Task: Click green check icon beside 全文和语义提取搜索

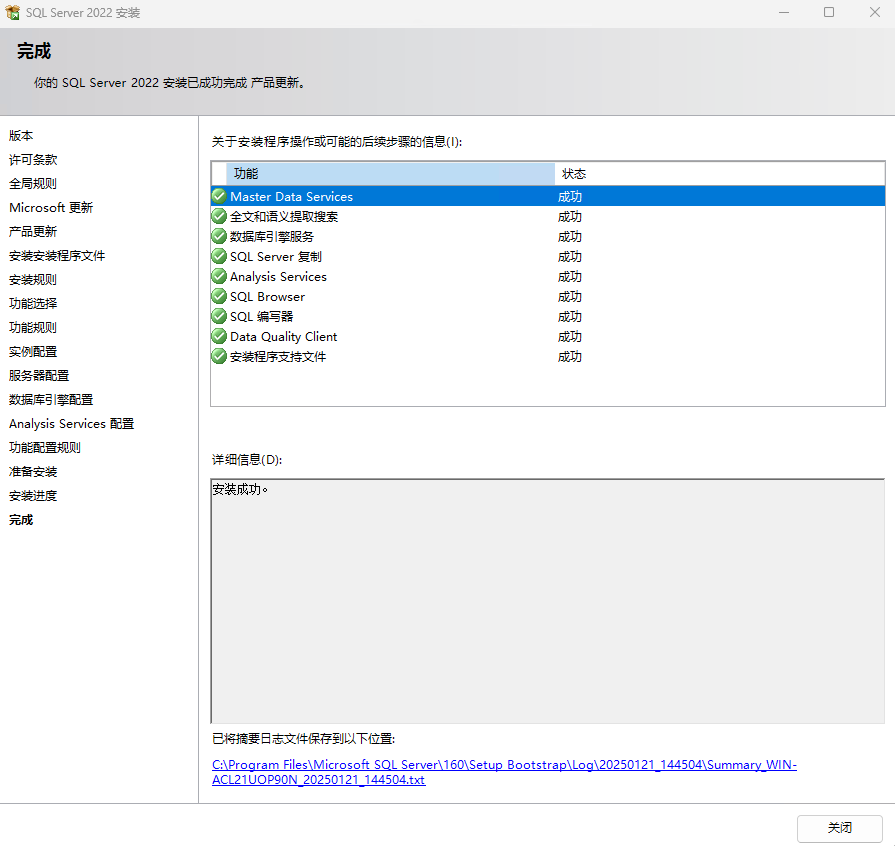Action: coord(219,216)
